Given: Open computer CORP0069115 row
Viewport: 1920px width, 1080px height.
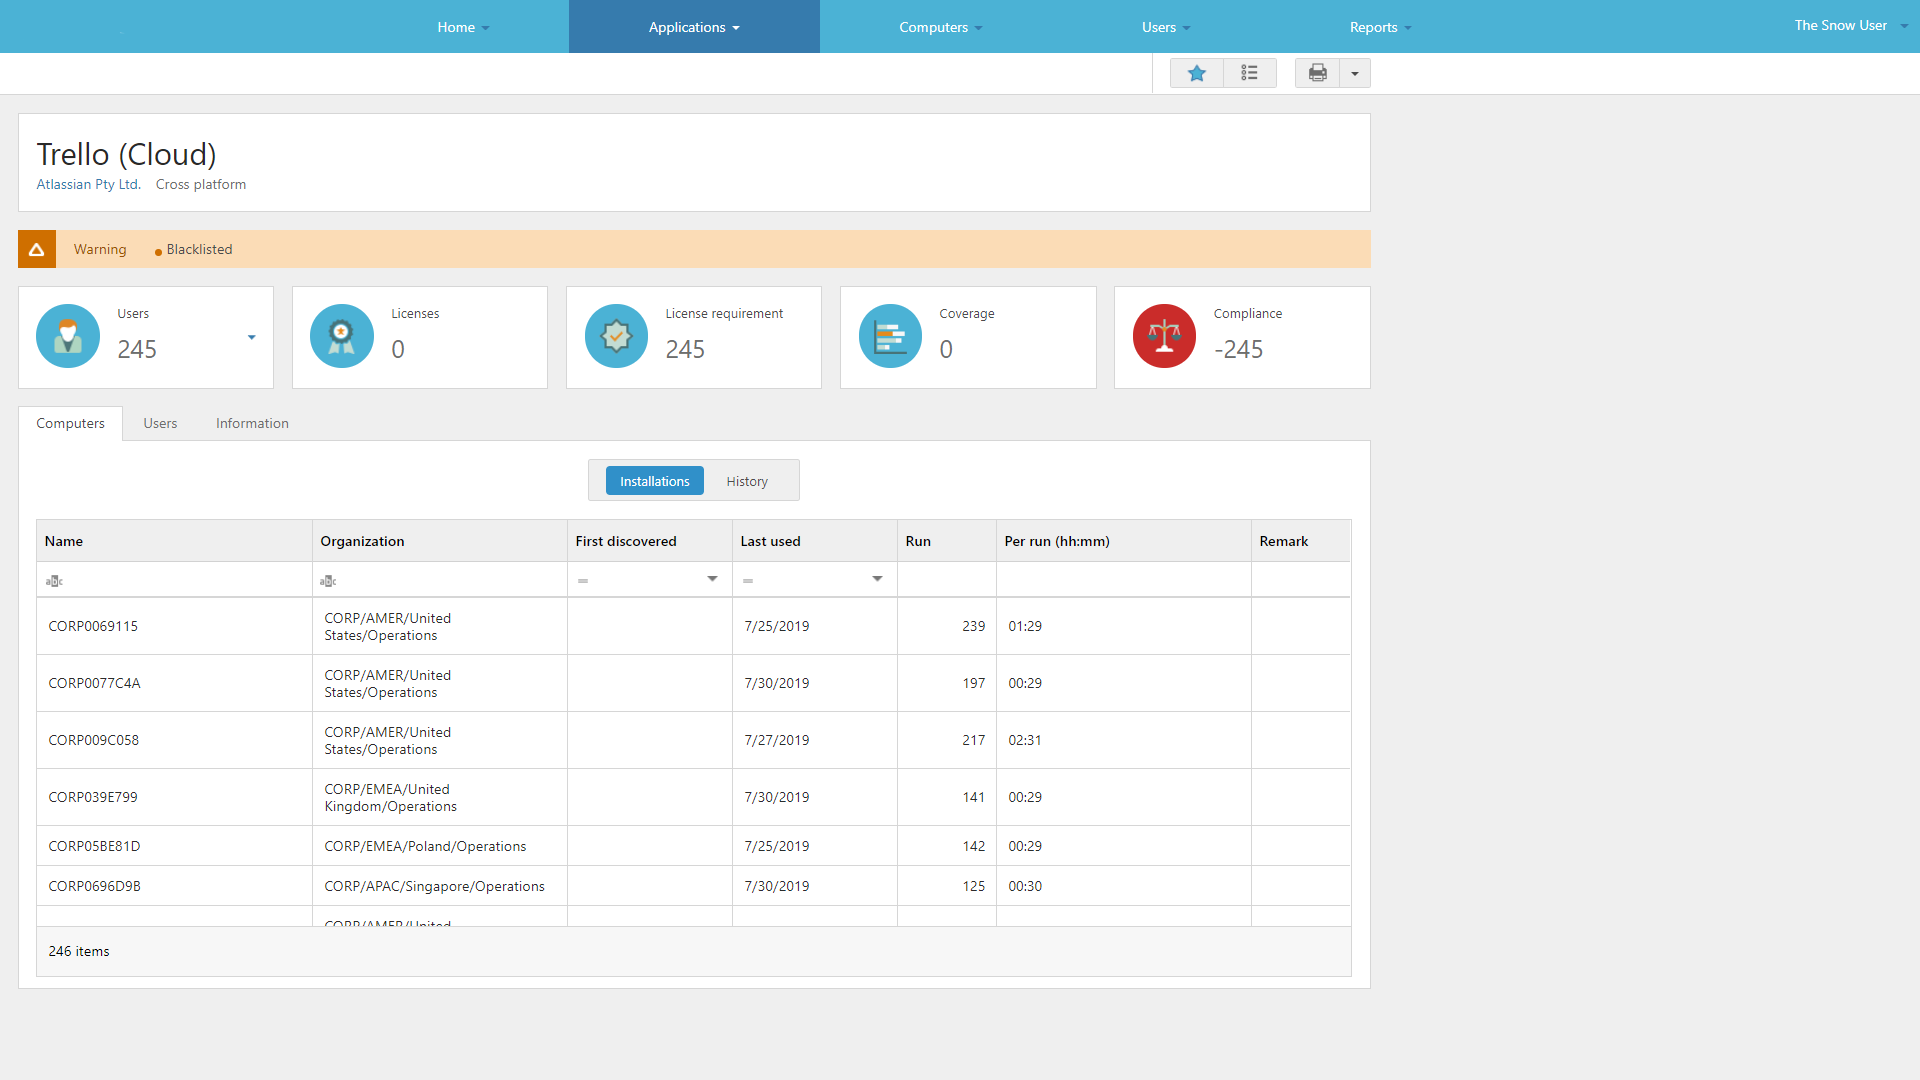Looking at the screenshot, I should 93,626.
